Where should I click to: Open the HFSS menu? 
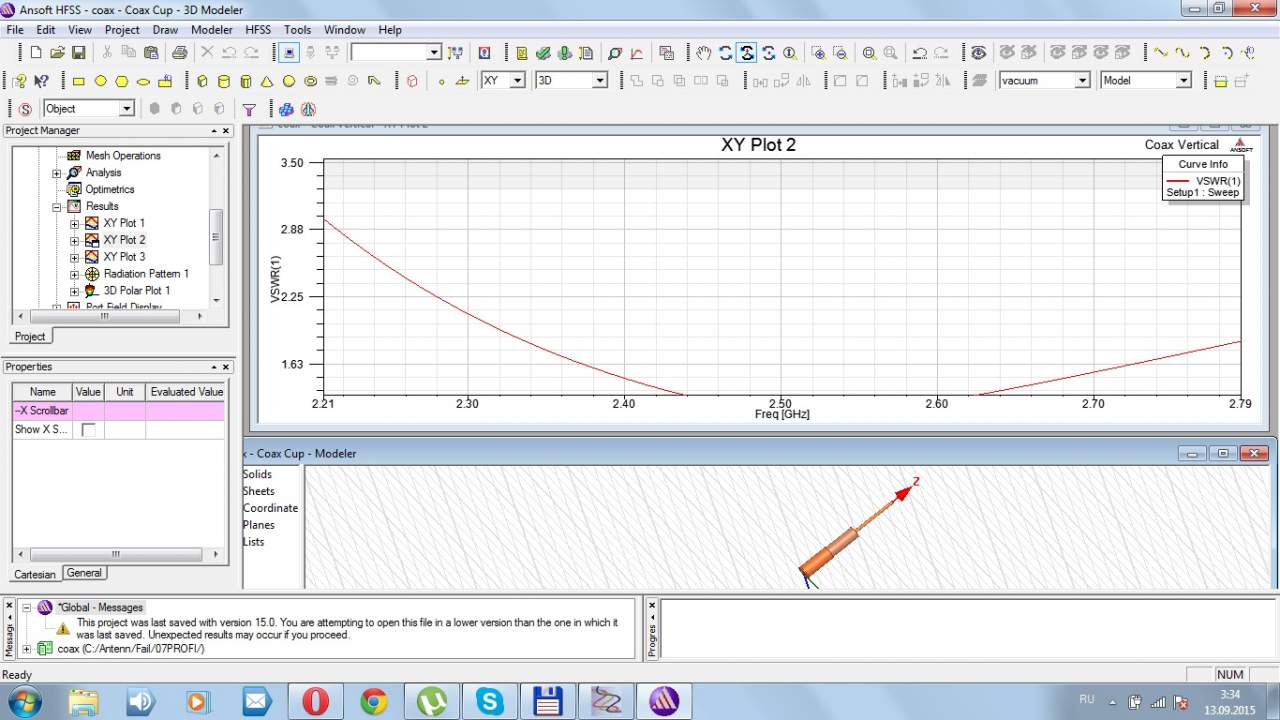(x=258, y=30)
